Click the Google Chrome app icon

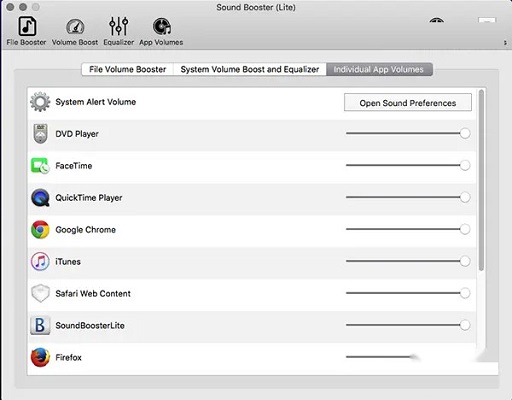coord(40,230)
